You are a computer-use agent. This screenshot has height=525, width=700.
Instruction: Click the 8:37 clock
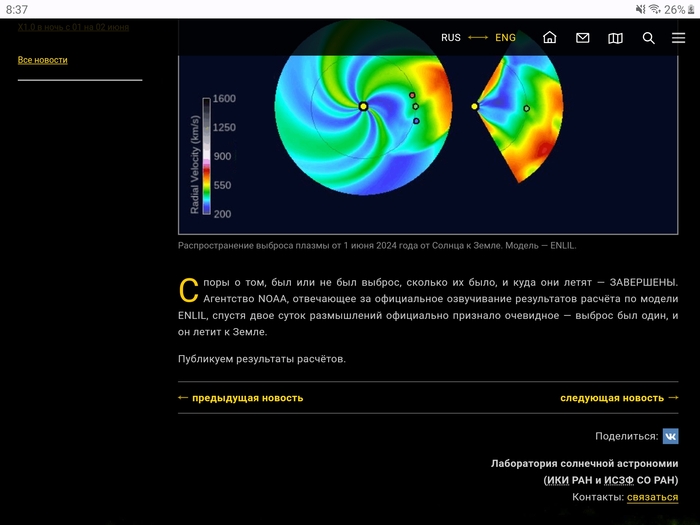click(x=17, y=9)
